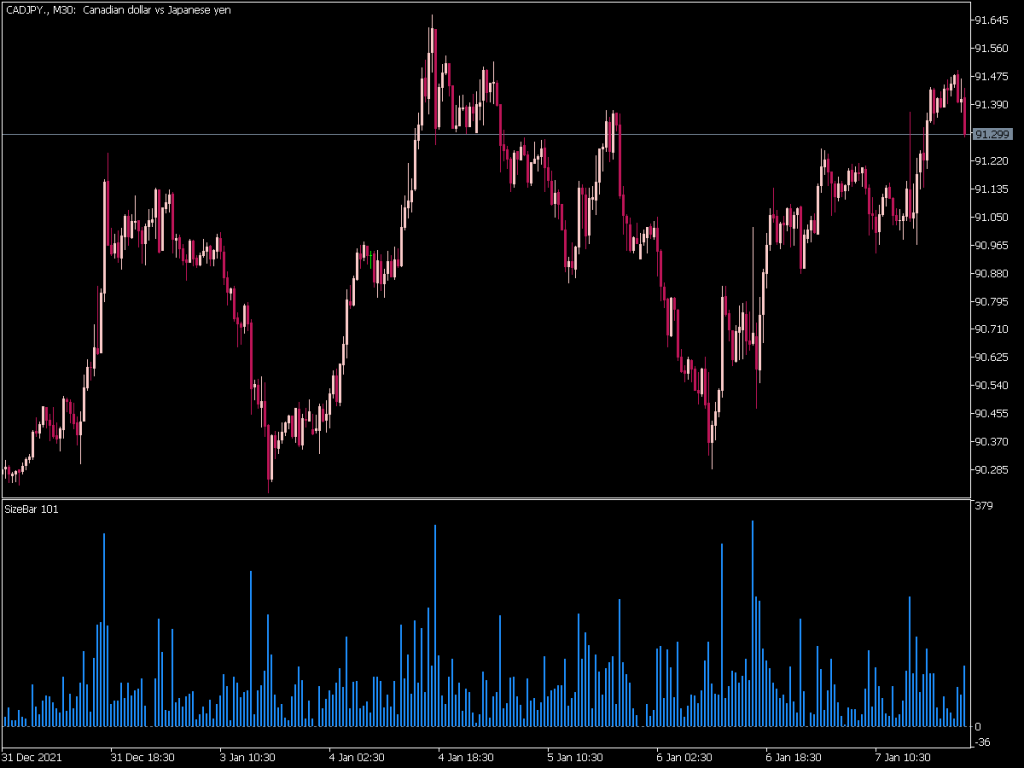Click the 0 level on indicator scale
The height and width of the screenshot is (768, 1024).
click(978, 726)
